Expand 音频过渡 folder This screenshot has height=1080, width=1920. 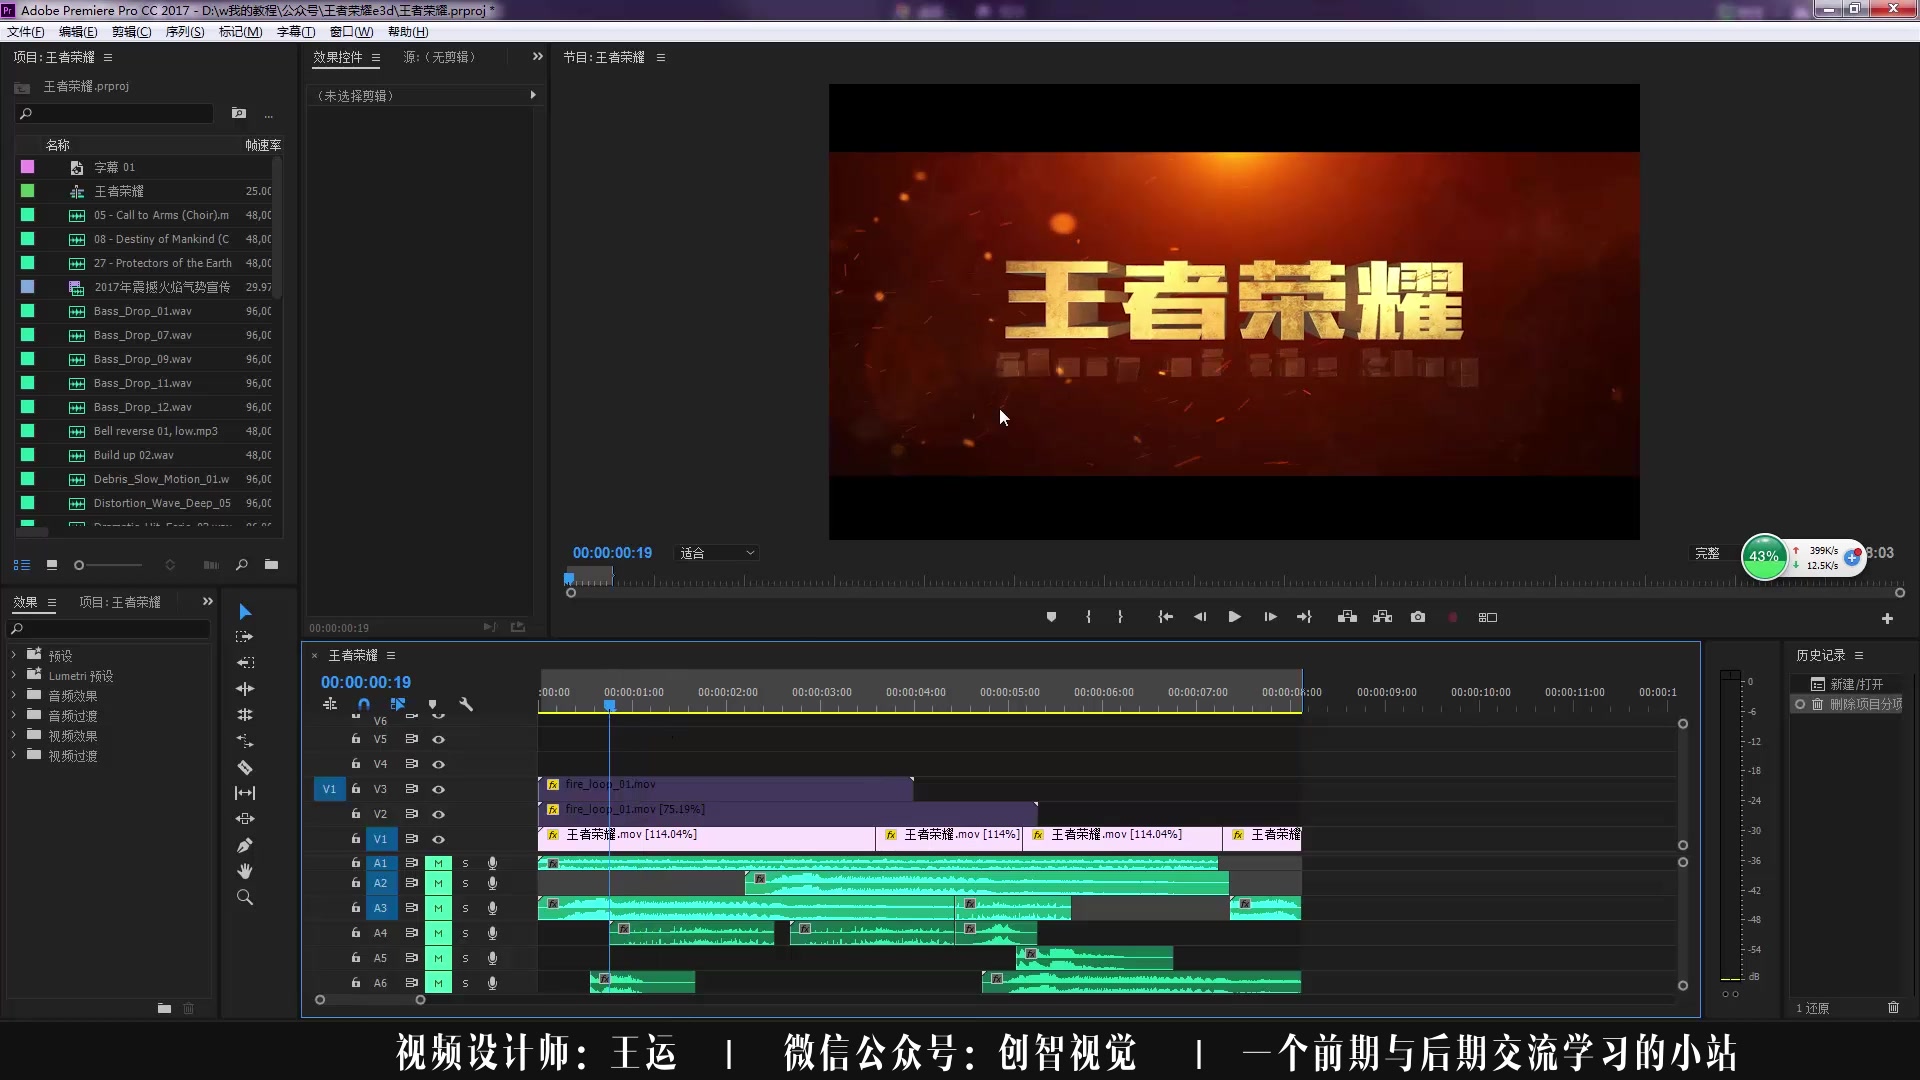(x=14, y=716)
